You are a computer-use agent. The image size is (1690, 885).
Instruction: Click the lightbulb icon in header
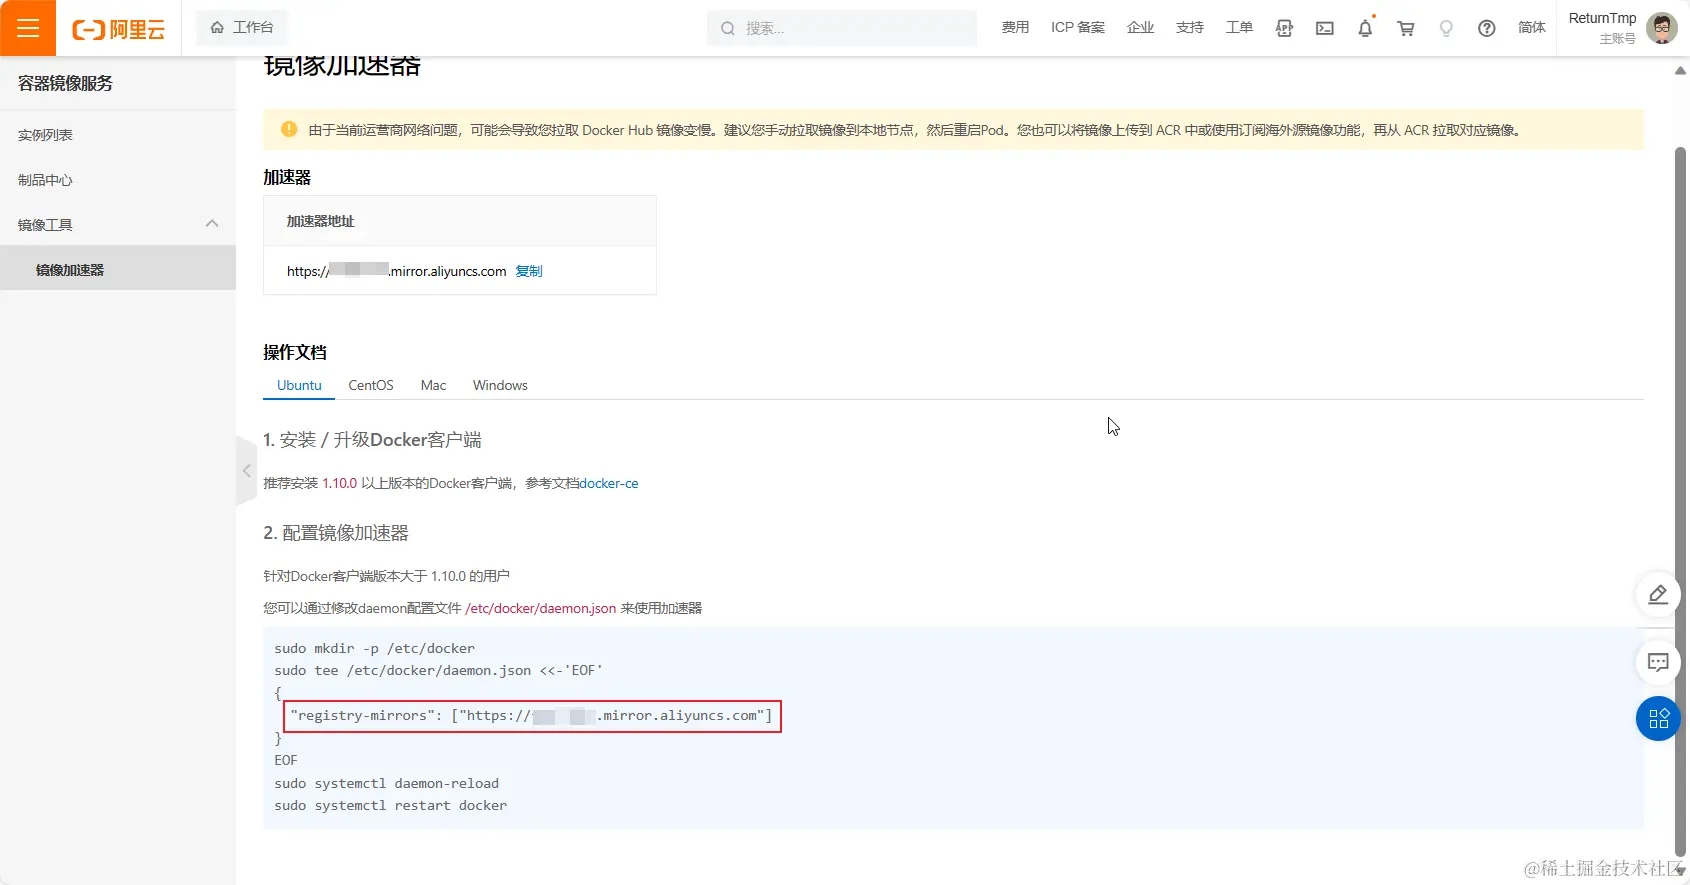1446,29
